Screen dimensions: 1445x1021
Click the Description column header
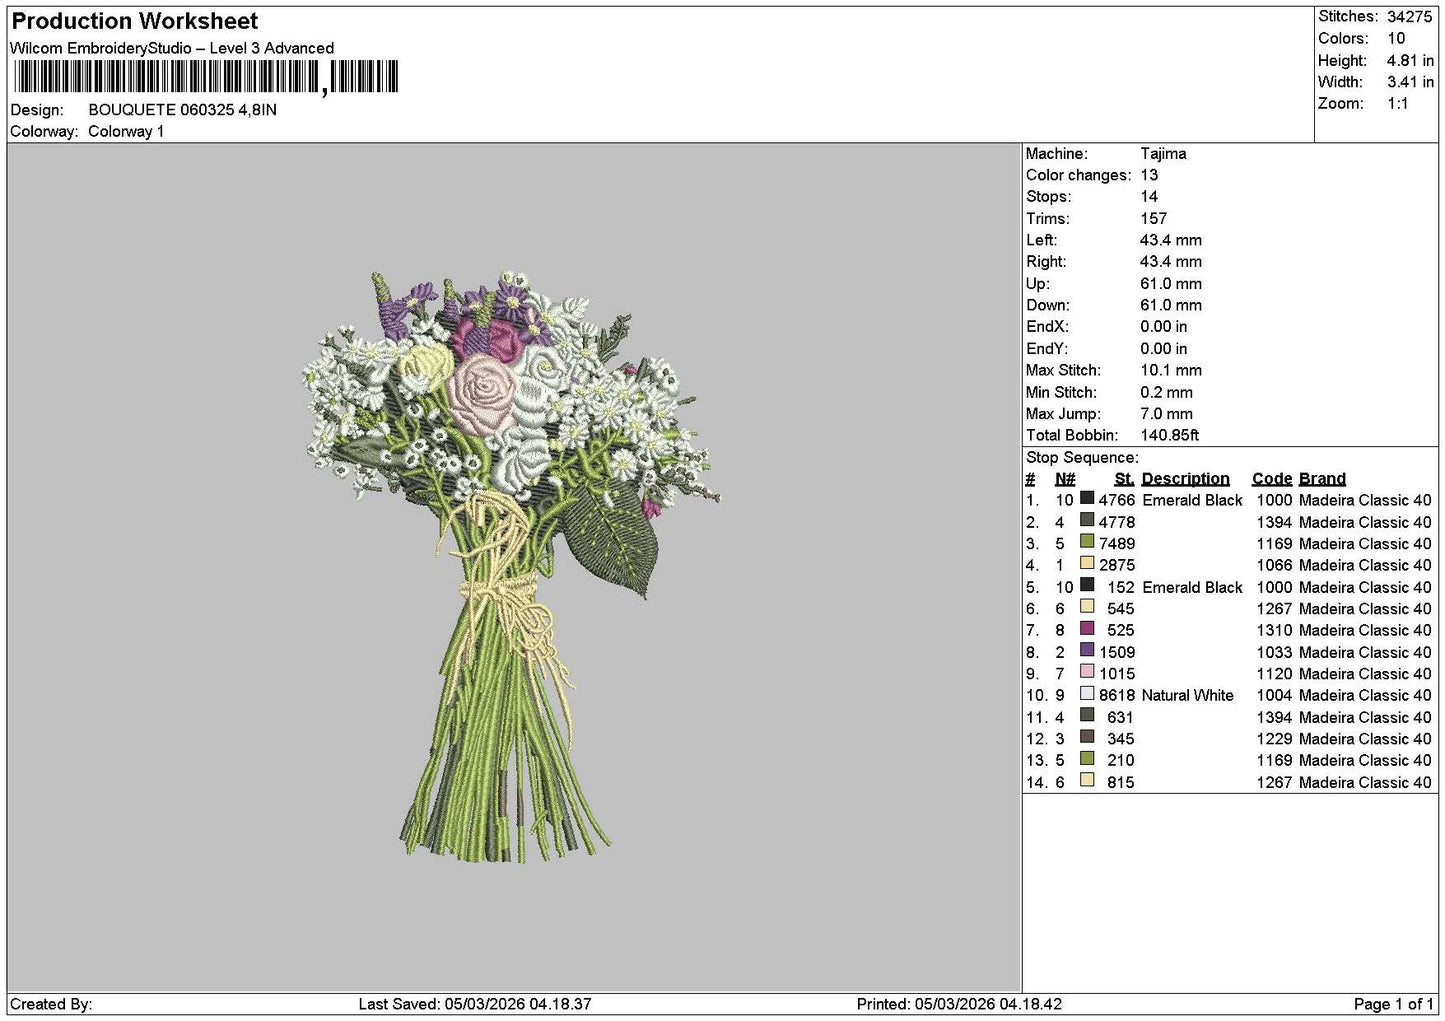pyautogui.click(x=1185, y=479)
